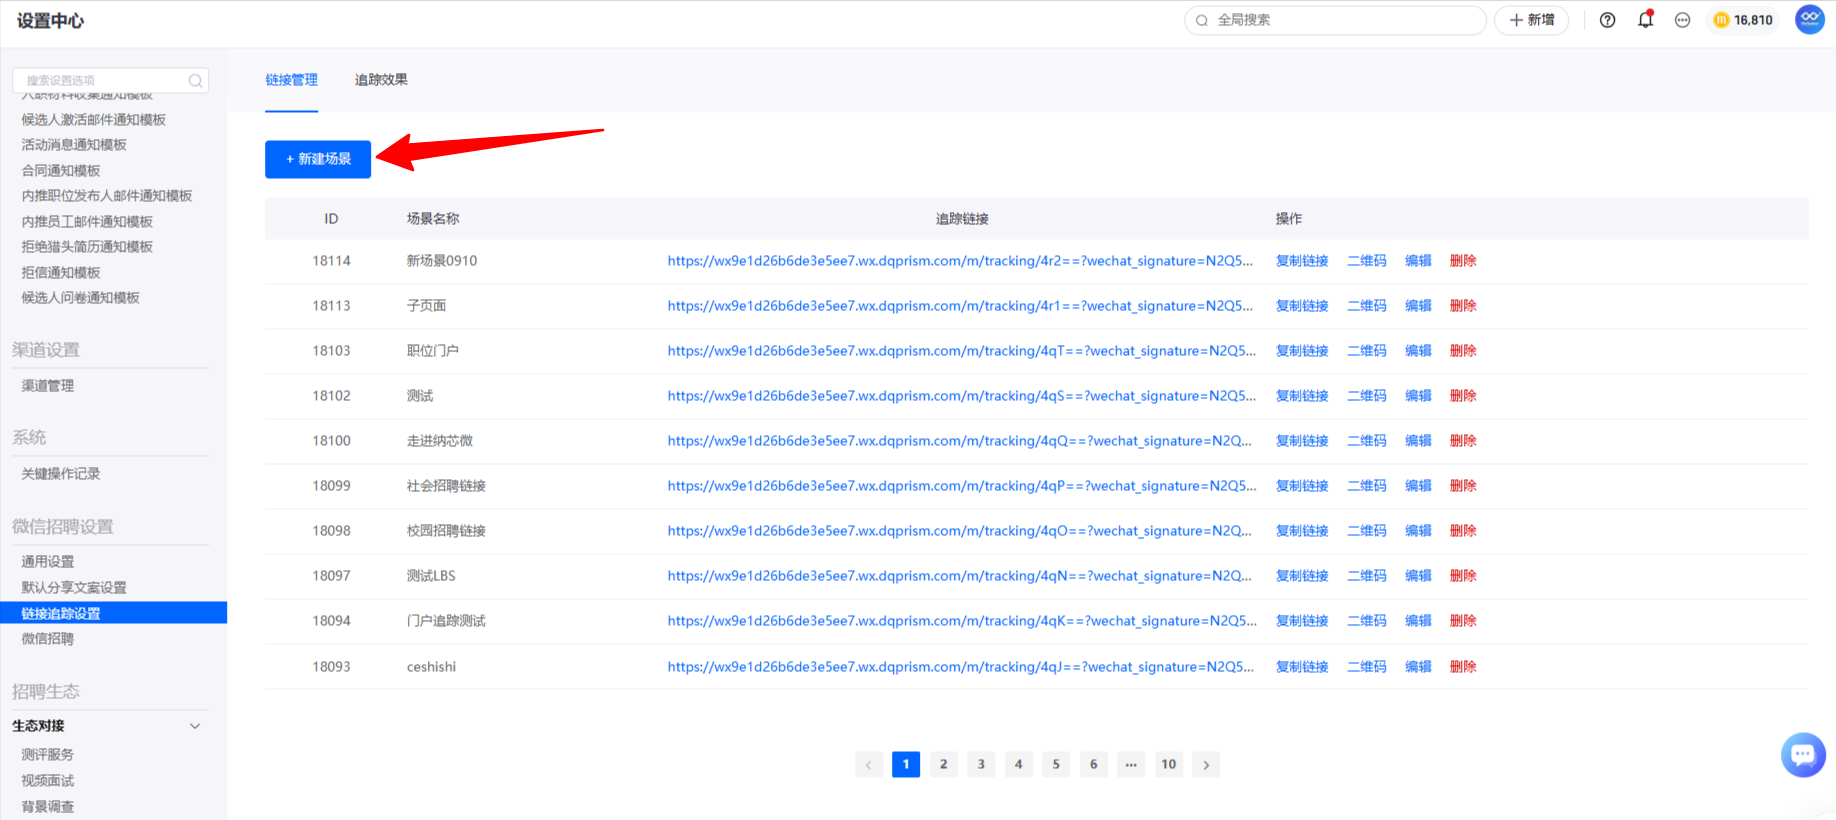Open 视频面试 in the sidebar
1836x820 pixels.
point(48,781)
